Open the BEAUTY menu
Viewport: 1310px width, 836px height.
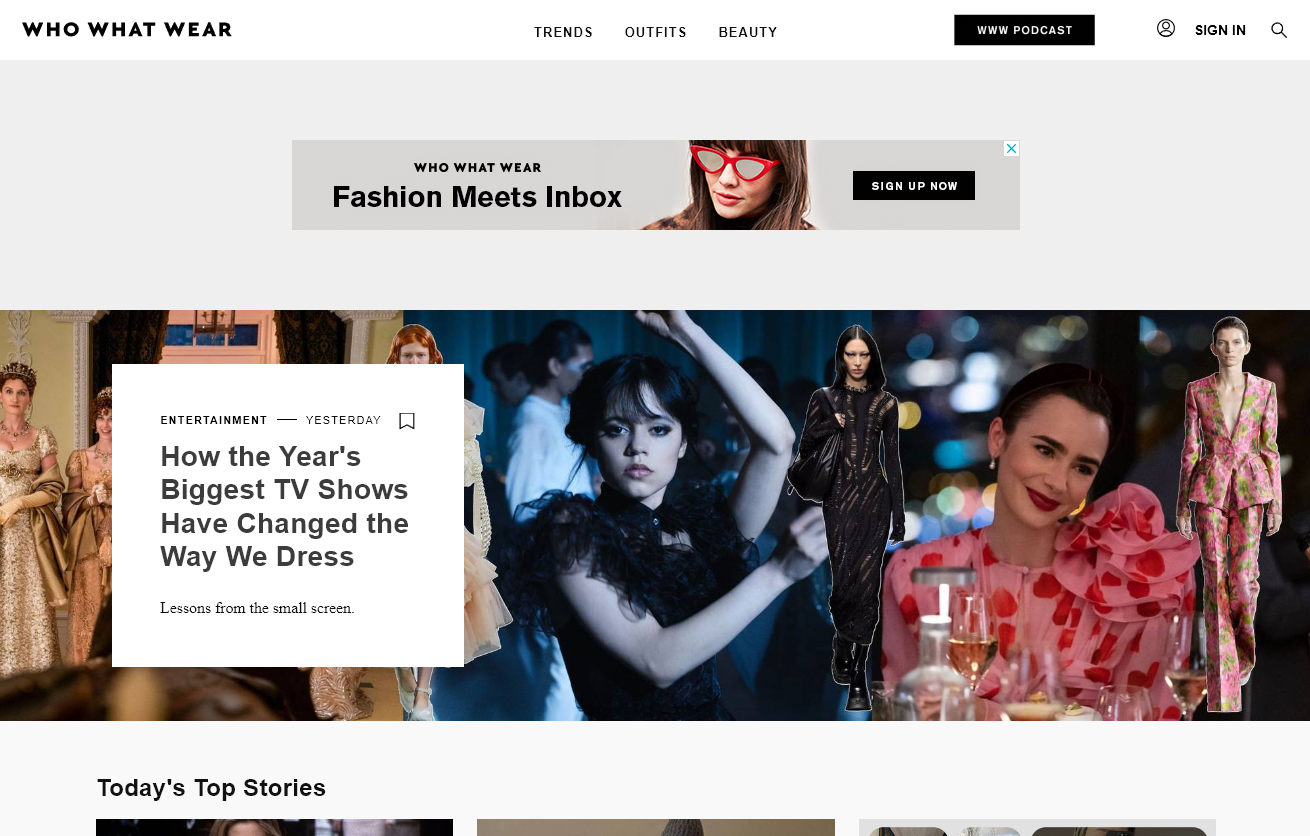pyautogui.click(x=748, y=32)
